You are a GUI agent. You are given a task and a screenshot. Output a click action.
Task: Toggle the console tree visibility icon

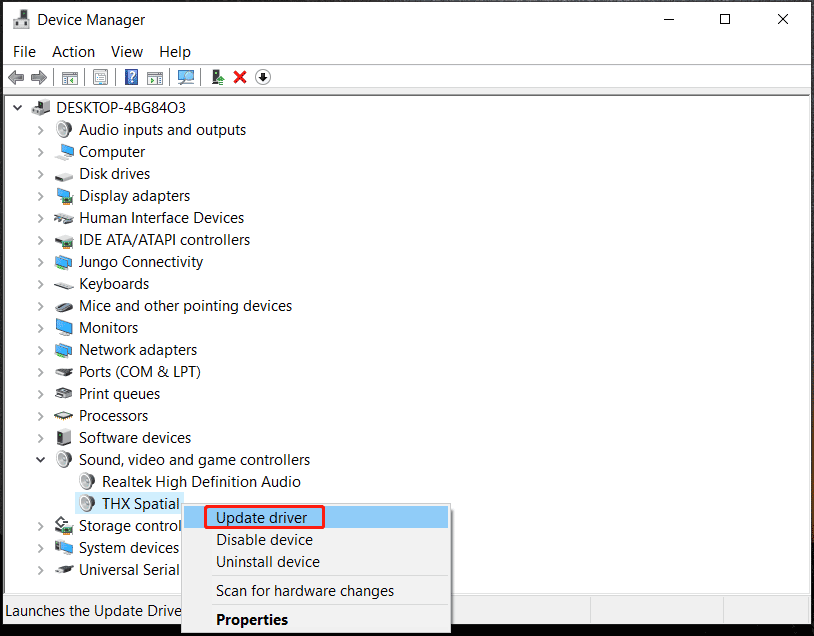pyautogui.click(x=69, y=77)
